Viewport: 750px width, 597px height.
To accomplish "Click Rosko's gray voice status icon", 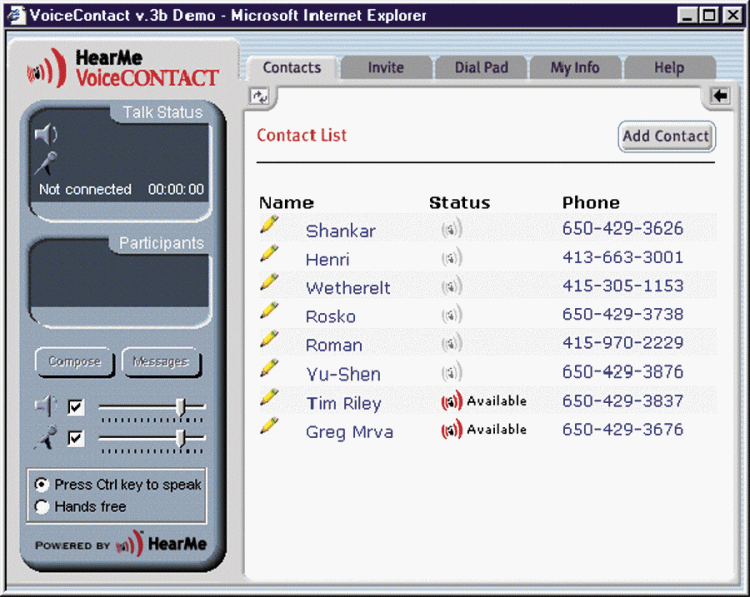I will point(452,315).
